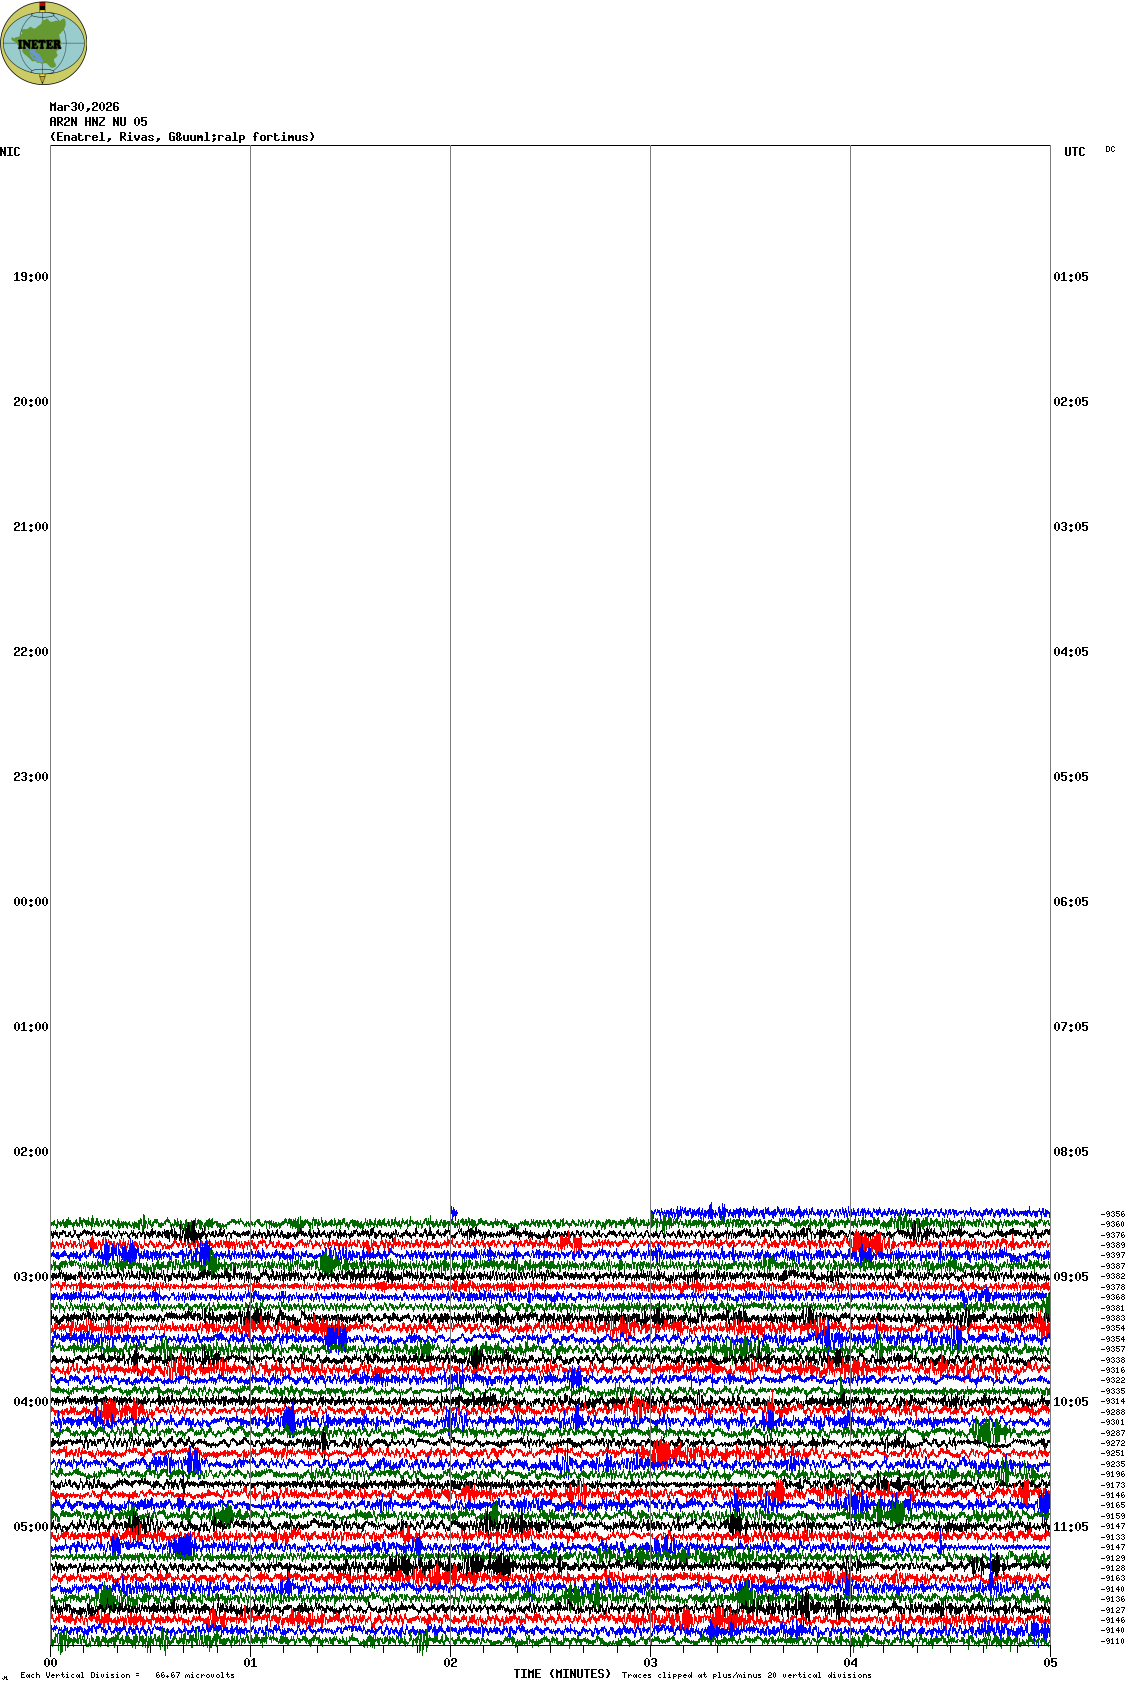
Task: Click the 06:05 UTC time label
Action: 1070,902
